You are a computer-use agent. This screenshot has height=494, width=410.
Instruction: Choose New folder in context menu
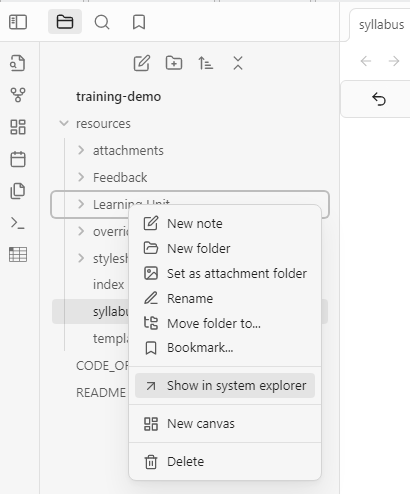coord(225,249)
